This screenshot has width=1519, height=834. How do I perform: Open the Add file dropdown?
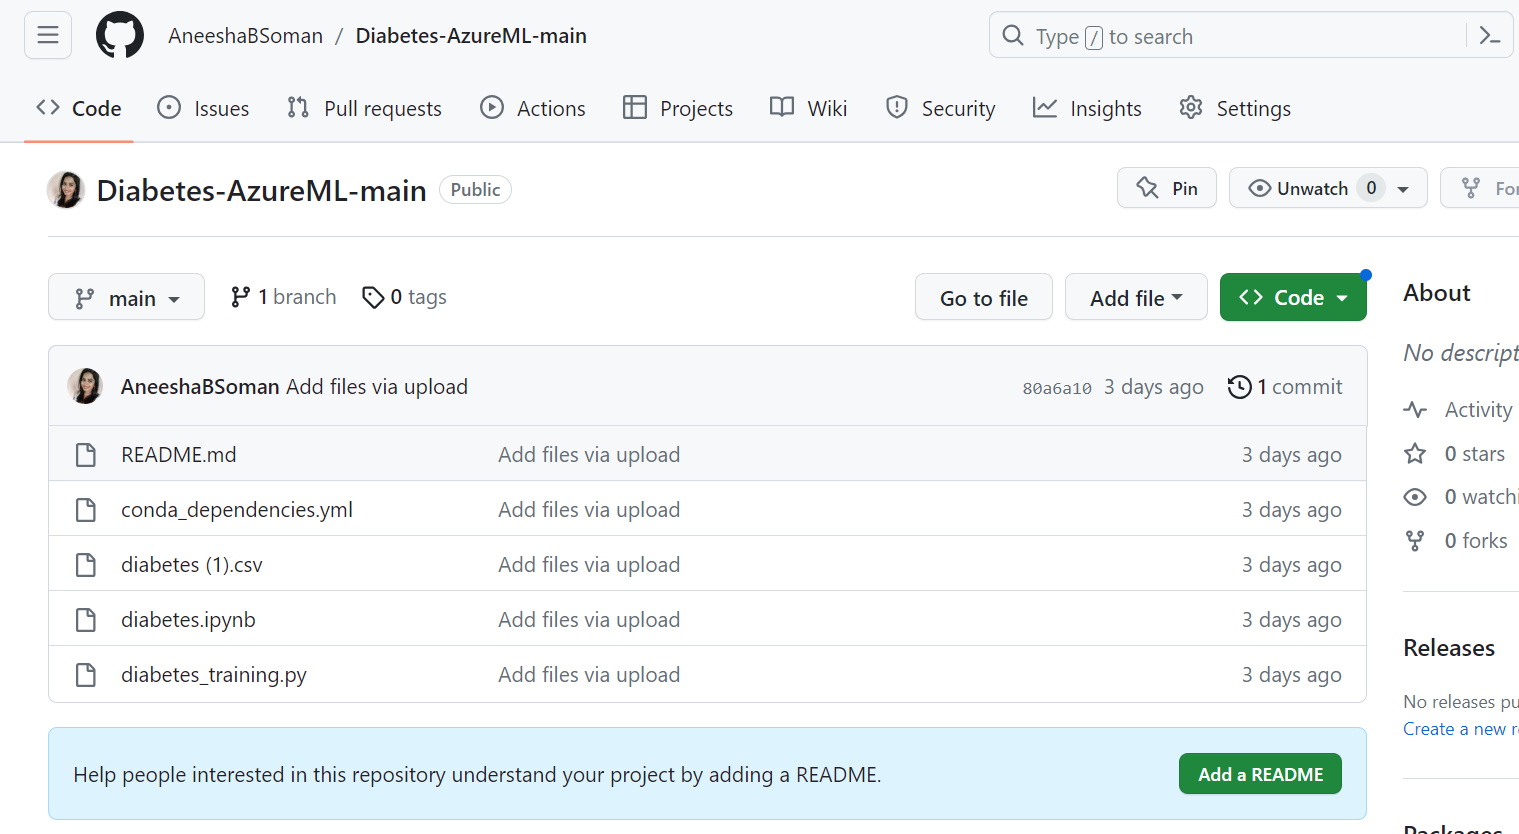pos(1135,298)
